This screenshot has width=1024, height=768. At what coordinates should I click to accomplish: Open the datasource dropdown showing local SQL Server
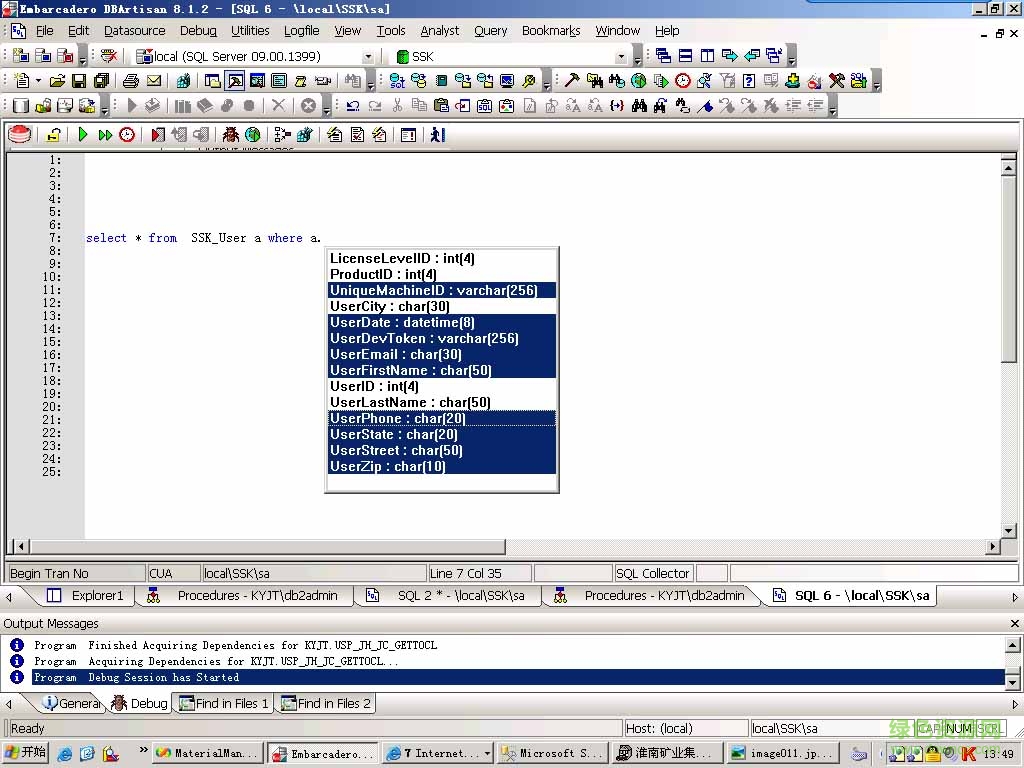[x=367, y=56]
